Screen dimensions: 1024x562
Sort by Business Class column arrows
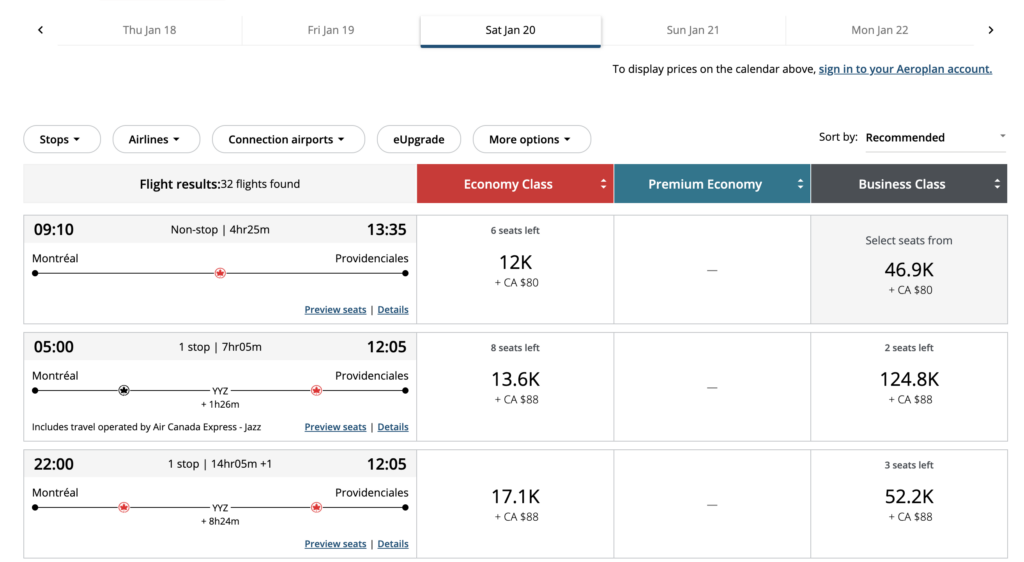(x=996, y=184)
